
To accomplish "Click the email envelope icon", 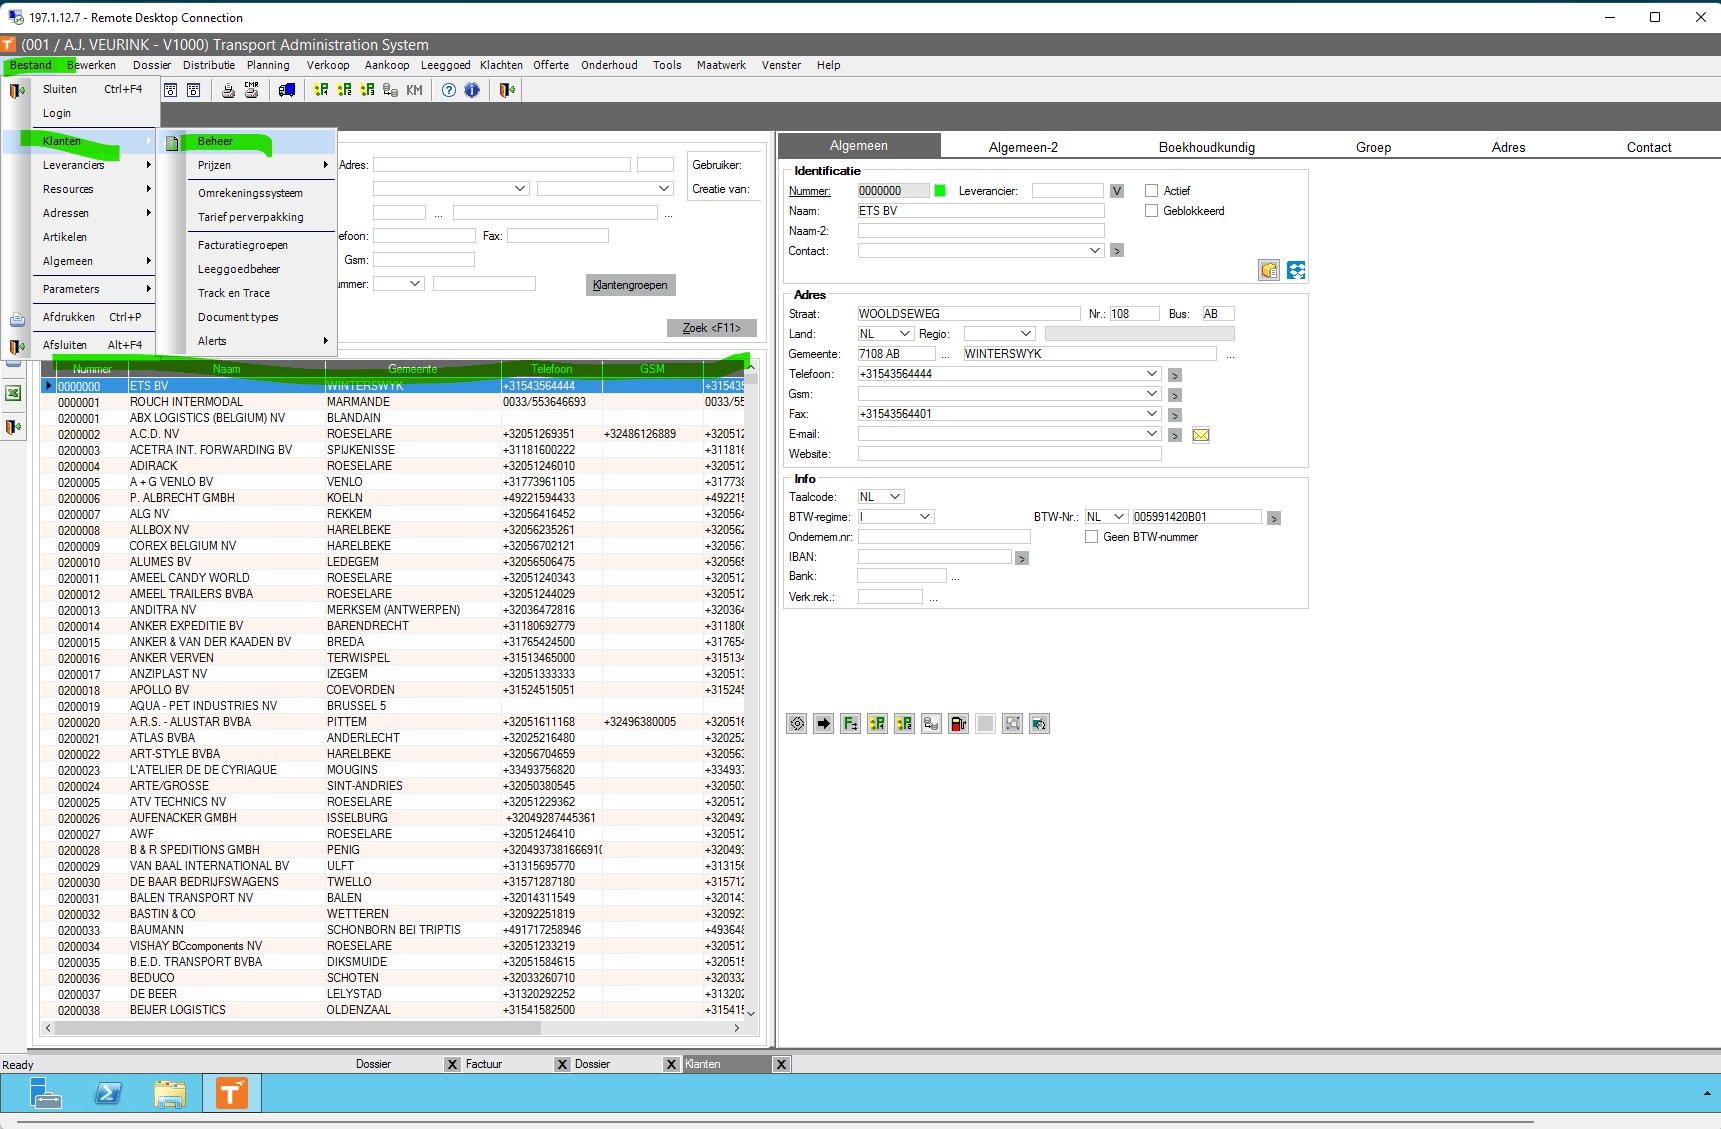I will 1201,435.
